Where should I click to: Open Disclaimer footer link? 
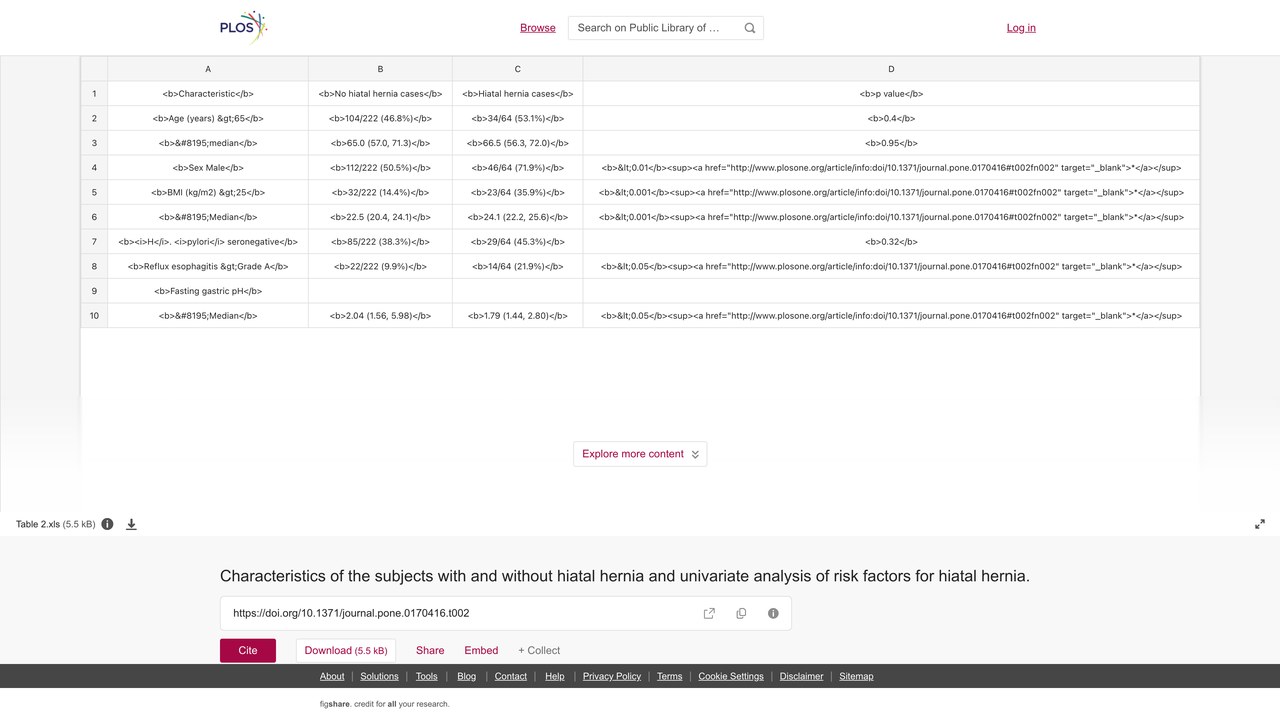802,676
